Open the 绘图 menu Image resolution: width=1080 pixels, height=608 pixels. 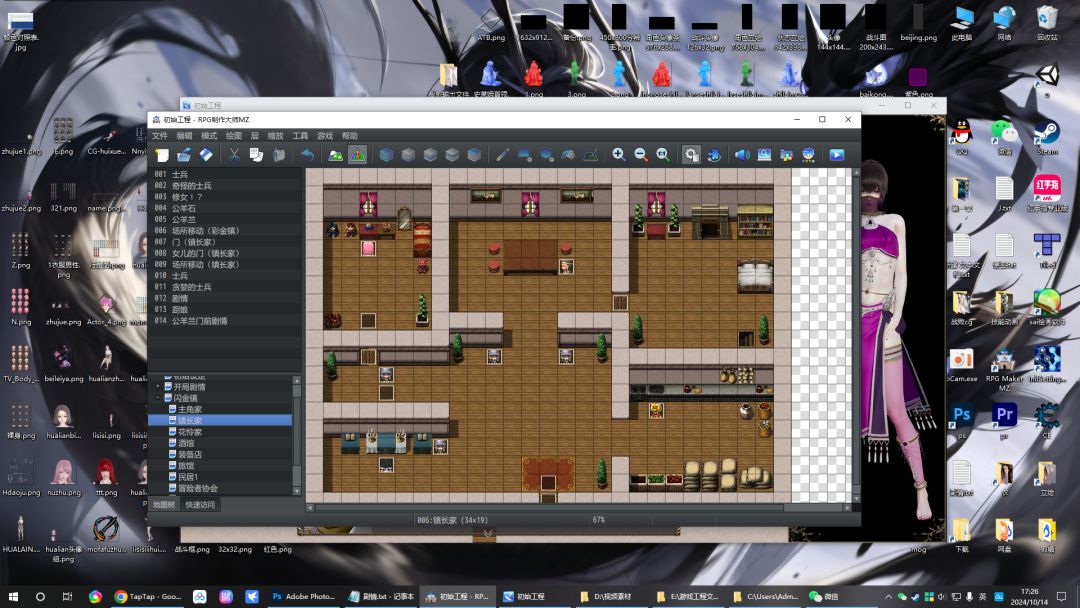point(233,136)
